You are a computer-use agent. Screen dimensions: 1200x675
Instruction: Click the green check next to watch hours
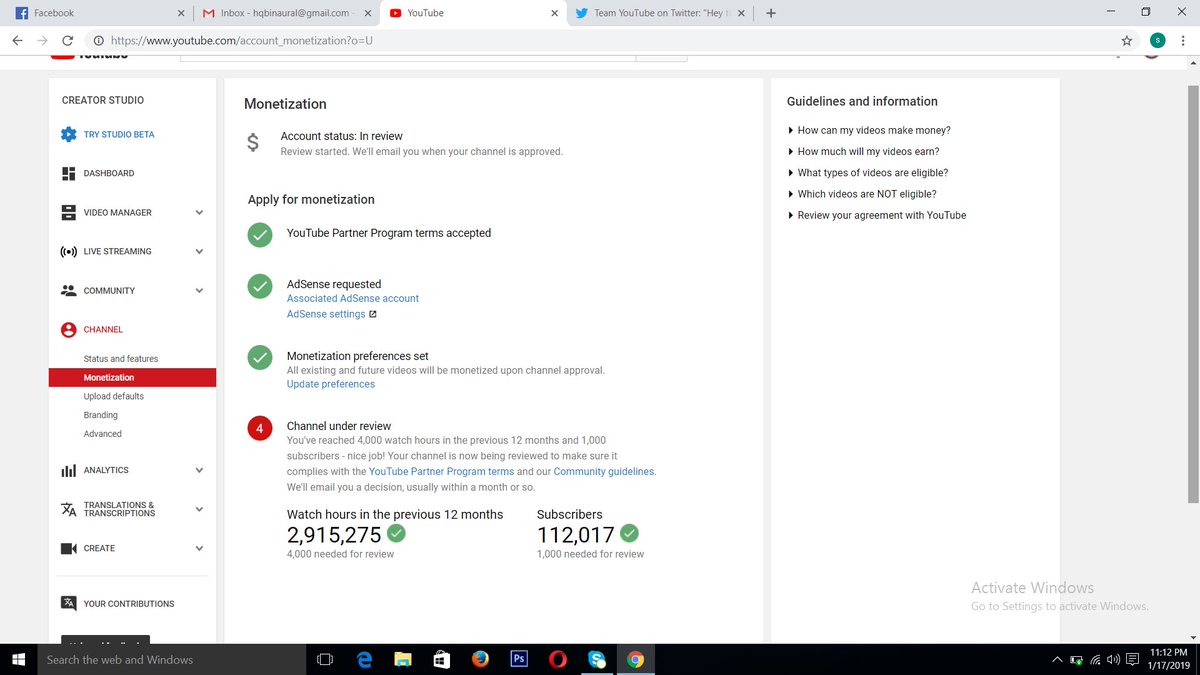396,532
